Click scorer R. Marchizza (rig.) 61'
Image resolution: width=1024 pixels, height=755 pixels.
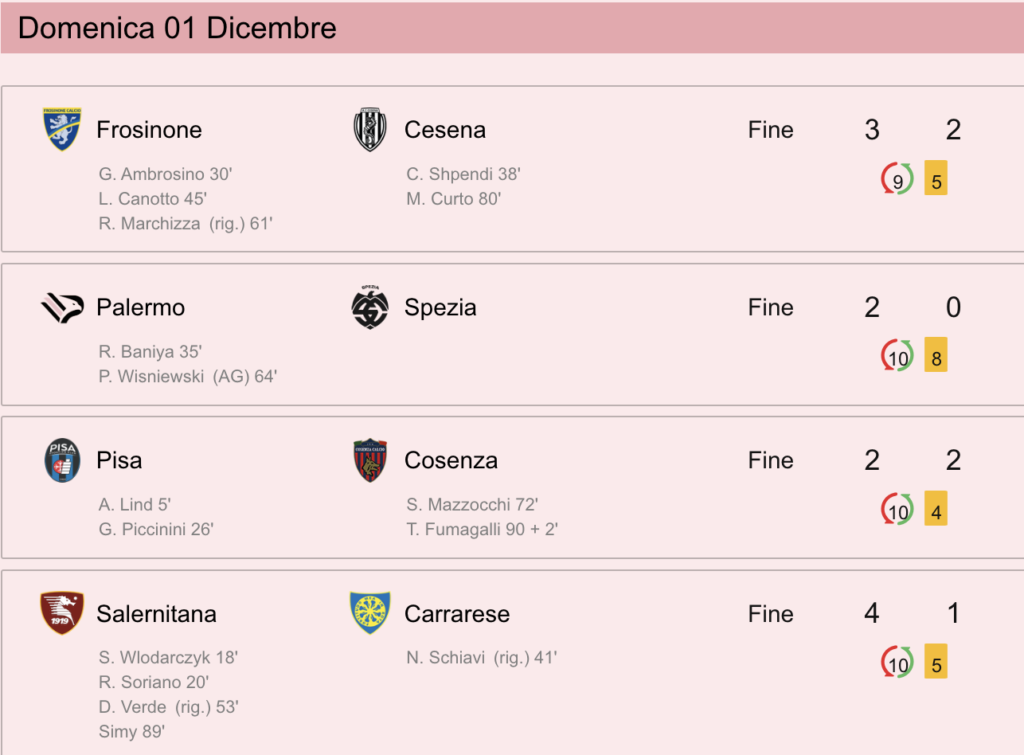tap(185, 224)
